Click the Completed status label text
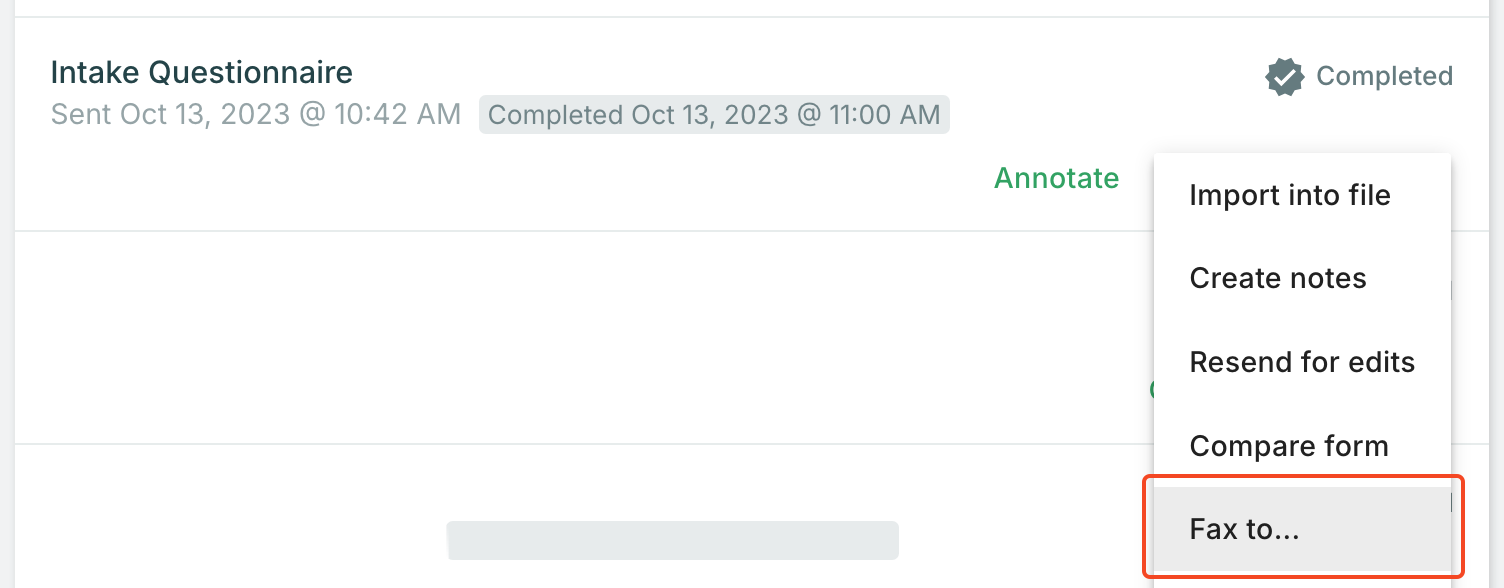The image size is (1504, 588). 1384,76
